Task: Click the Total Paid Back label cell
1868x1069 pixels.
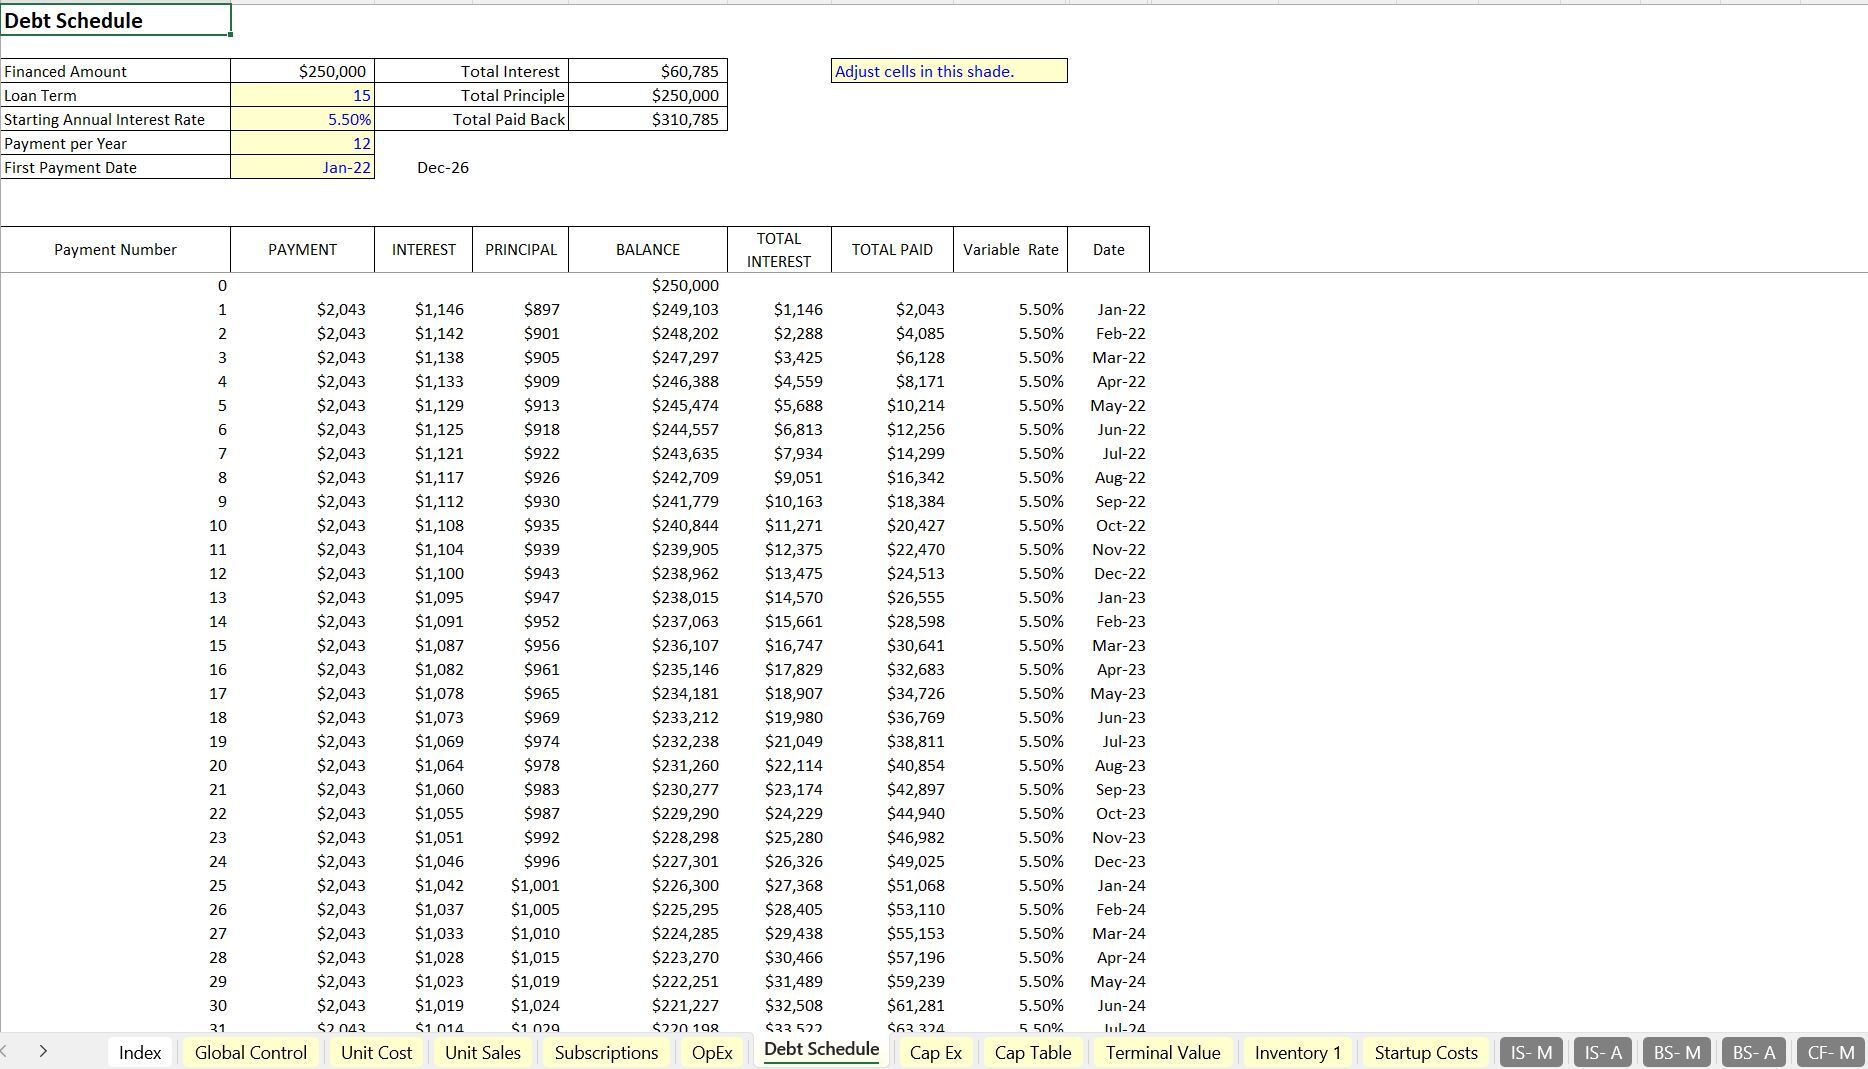Action: [471, 119]
